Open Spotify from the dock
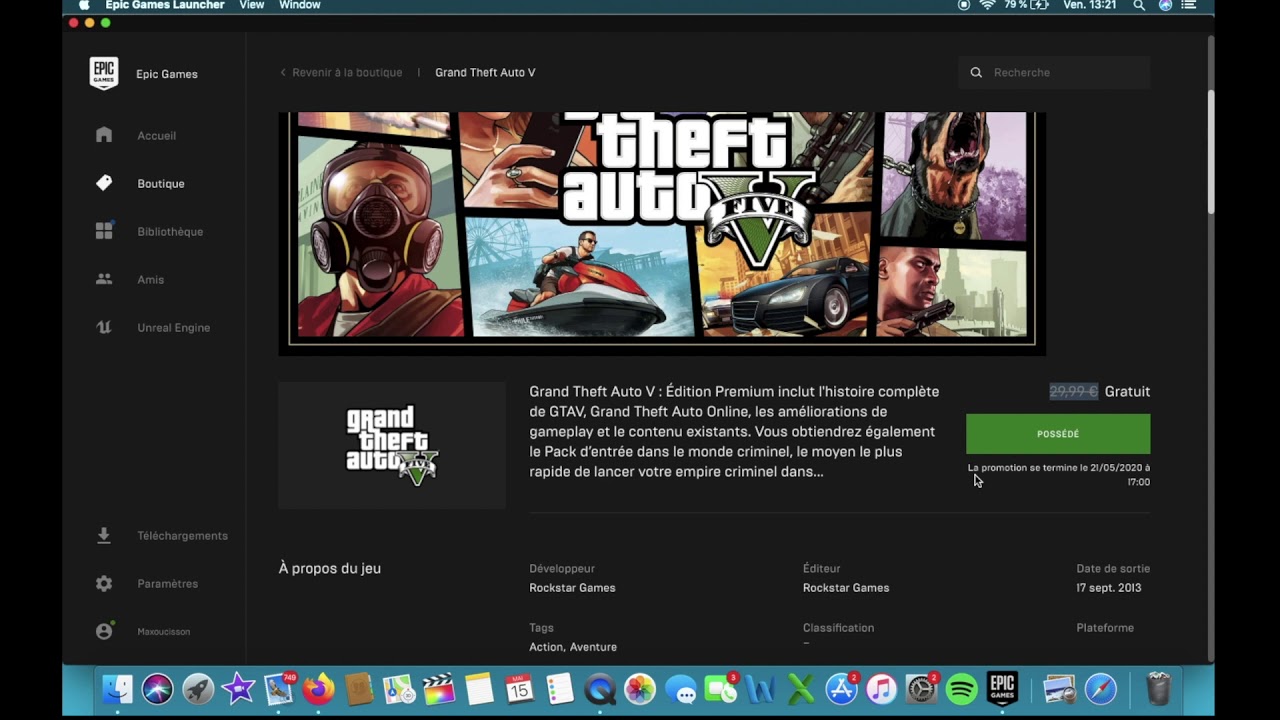1280x720 pixels. pos(961,689)
